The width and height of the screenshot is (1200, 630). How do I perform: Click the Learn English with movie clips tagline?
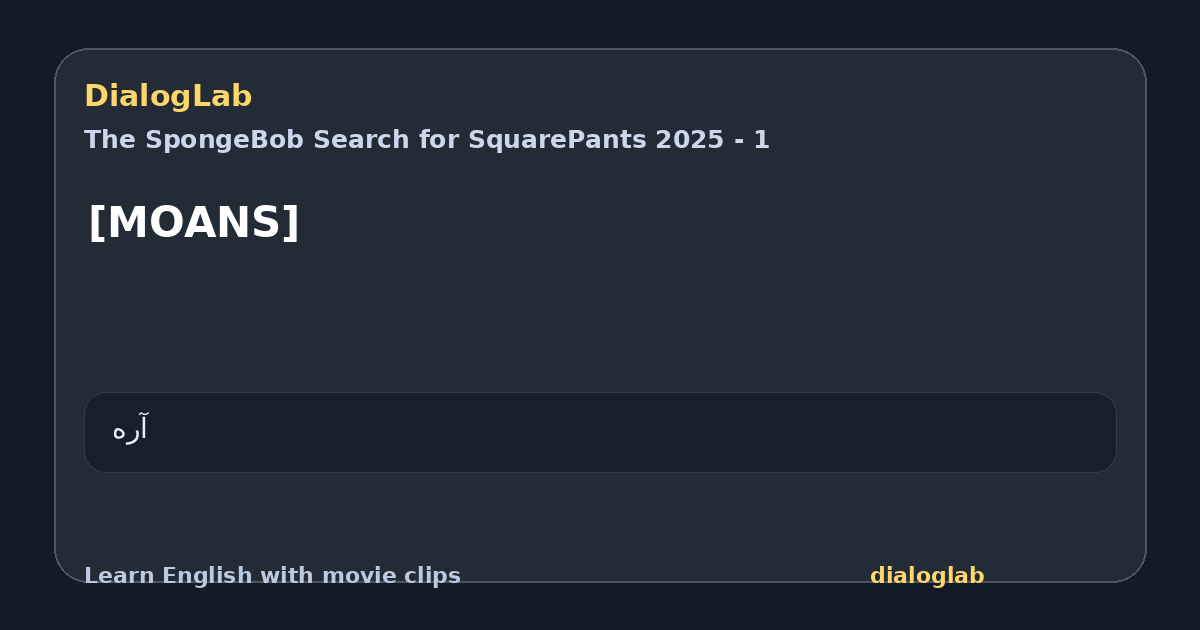[272, 576]
